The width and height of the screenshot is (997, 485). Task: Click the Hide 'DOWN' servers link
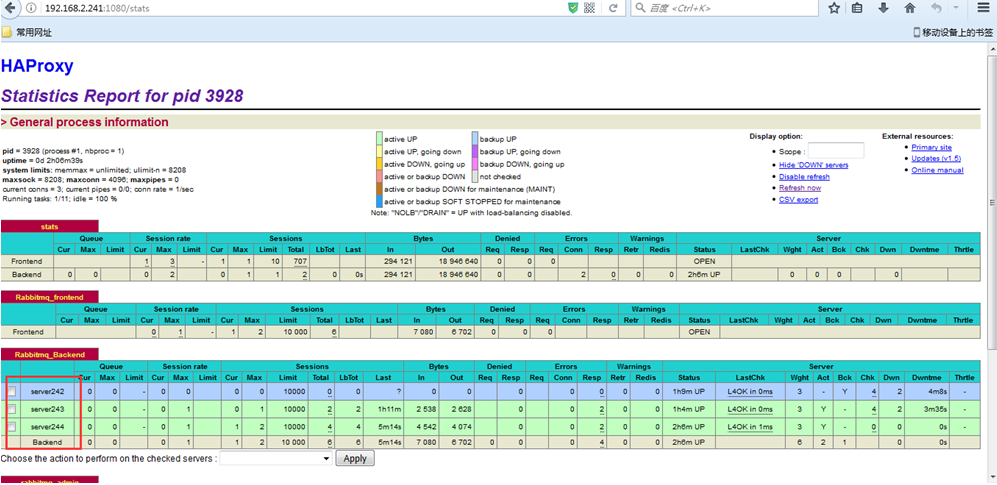click(x=813, y=164)
